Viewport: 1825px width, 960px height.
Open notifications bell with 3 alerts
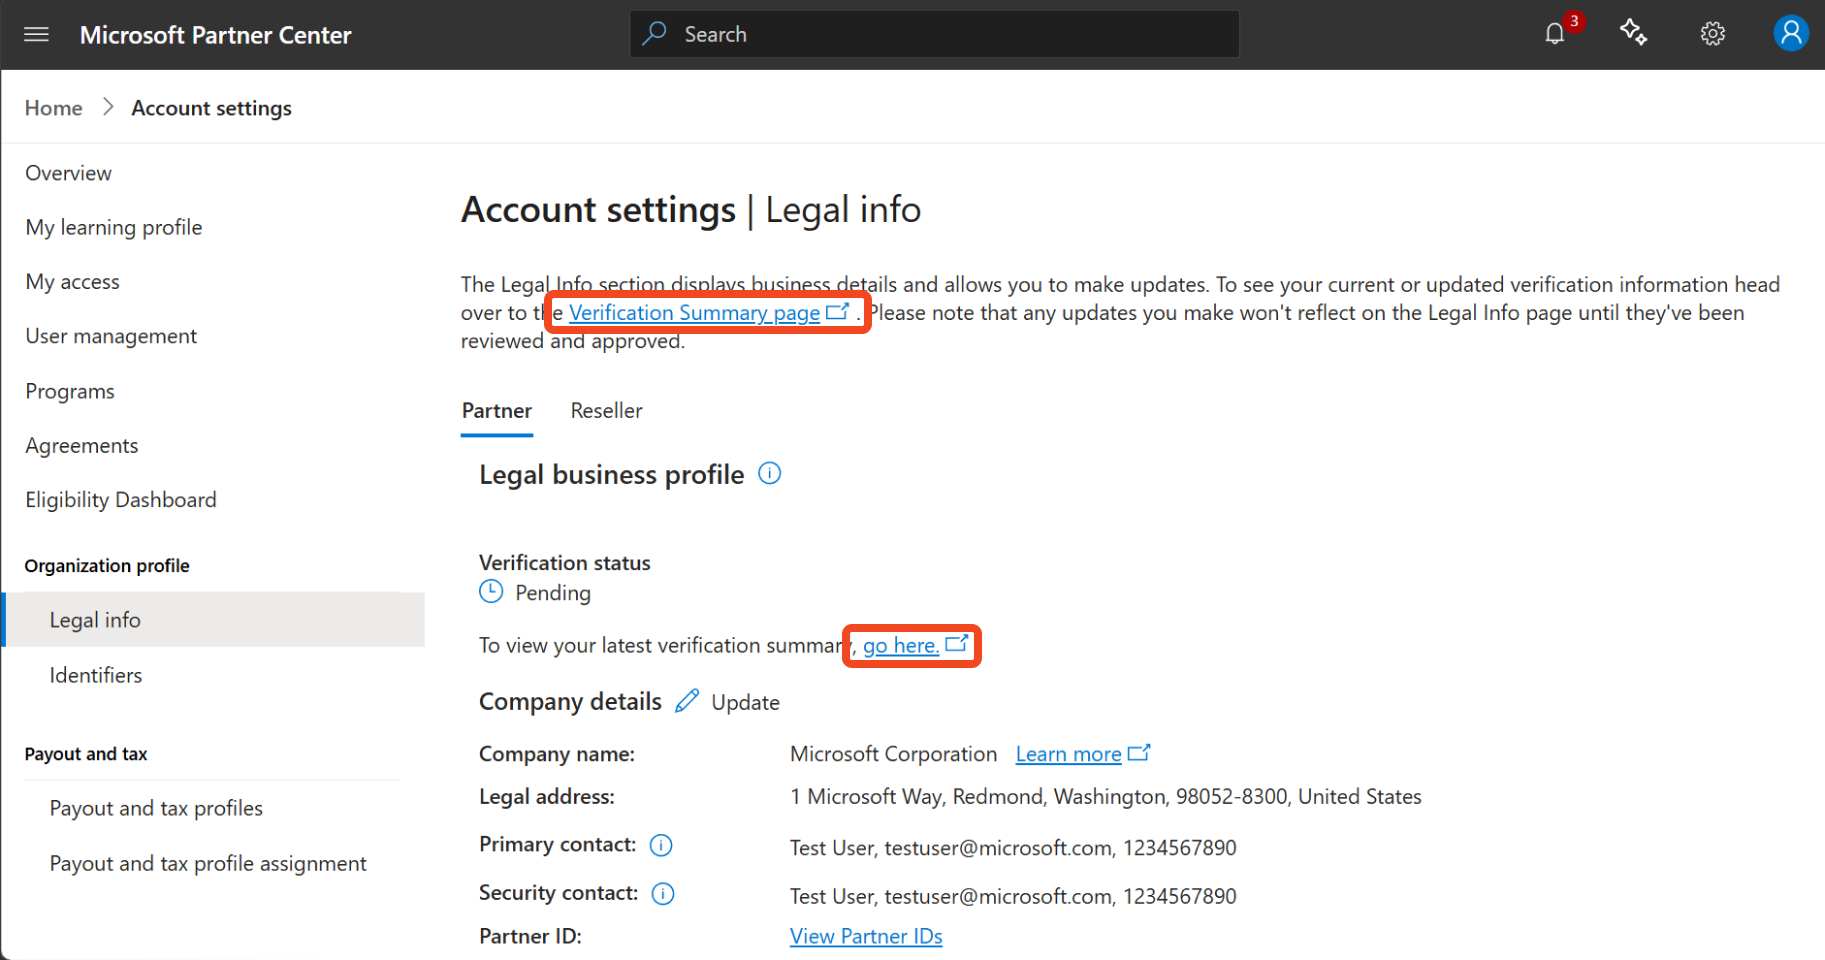point(1555,34)
